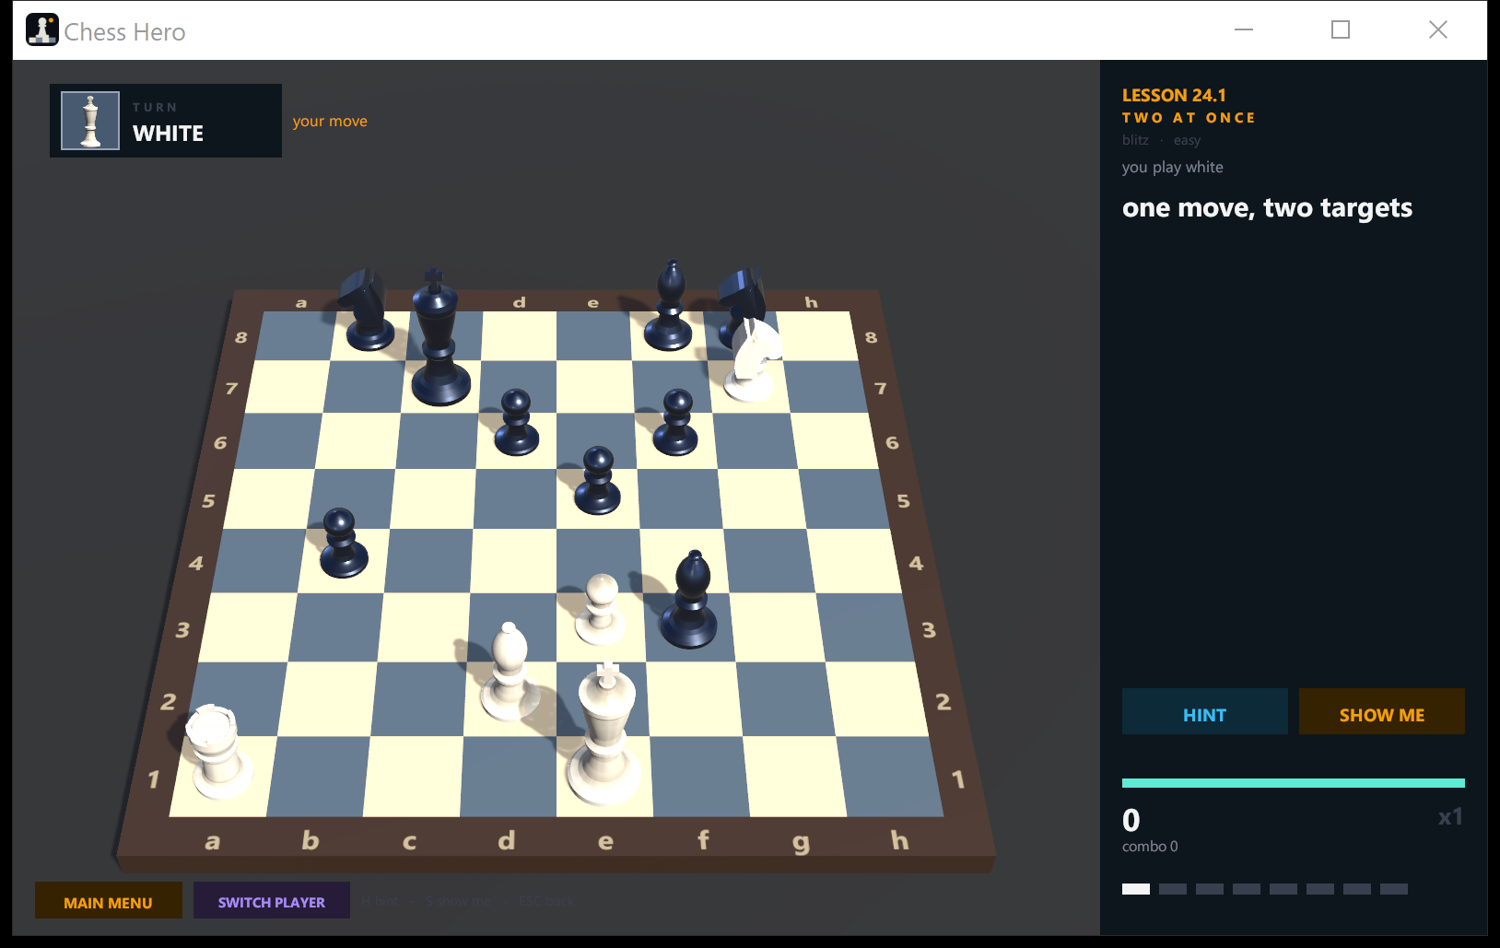Select the white king on e1
Viewport: 1500px width, 948px height.
pyautogui.click(x=604, y=735)
